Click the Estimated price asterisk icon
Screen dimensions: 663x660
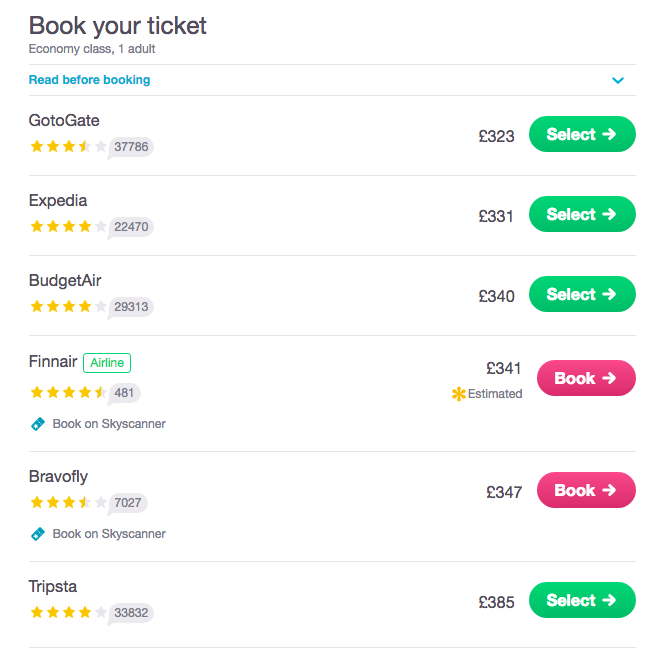[x=459, y=394]
